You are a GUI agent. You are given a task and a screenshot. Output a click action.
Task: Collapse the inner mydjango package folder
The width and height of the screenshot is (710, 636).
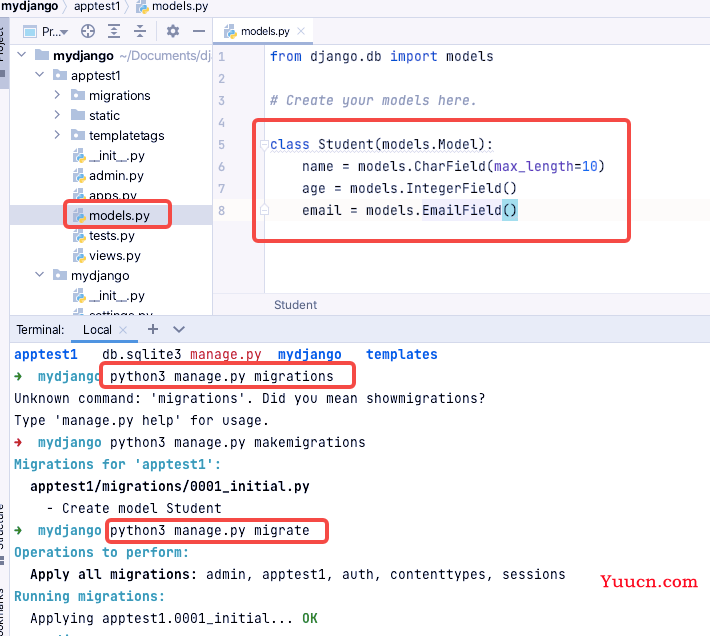pyautogui.click(x=39, y=274)
